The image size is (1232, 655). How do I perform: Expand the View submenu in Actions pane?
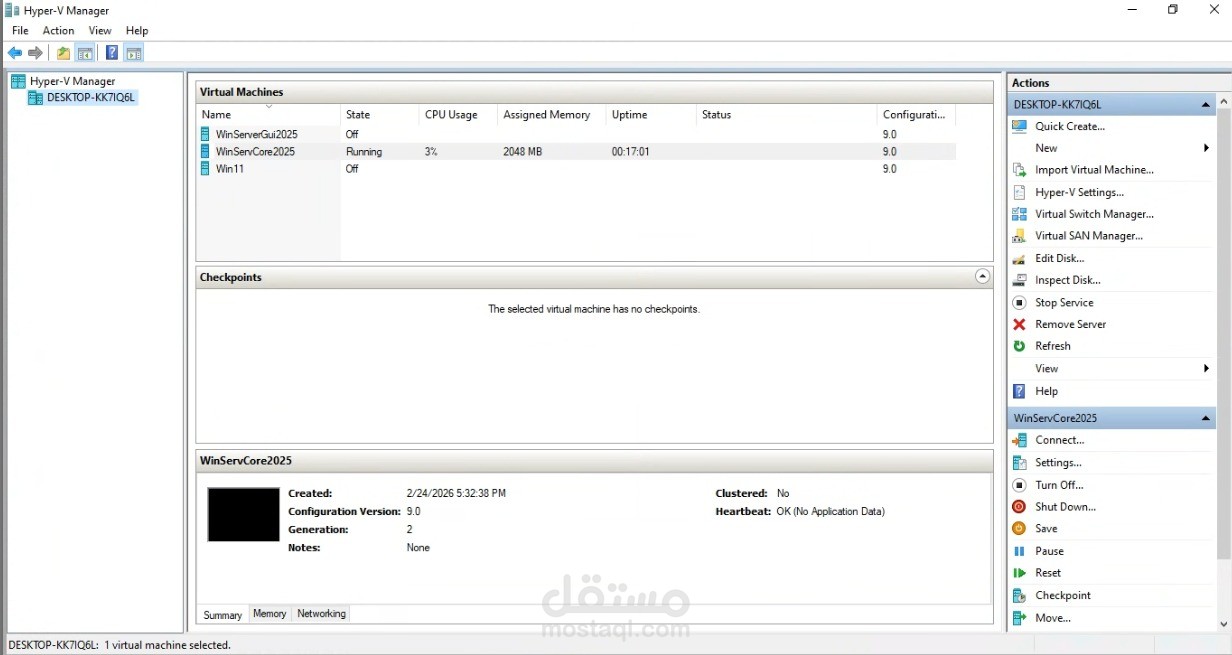[1207, 368]
